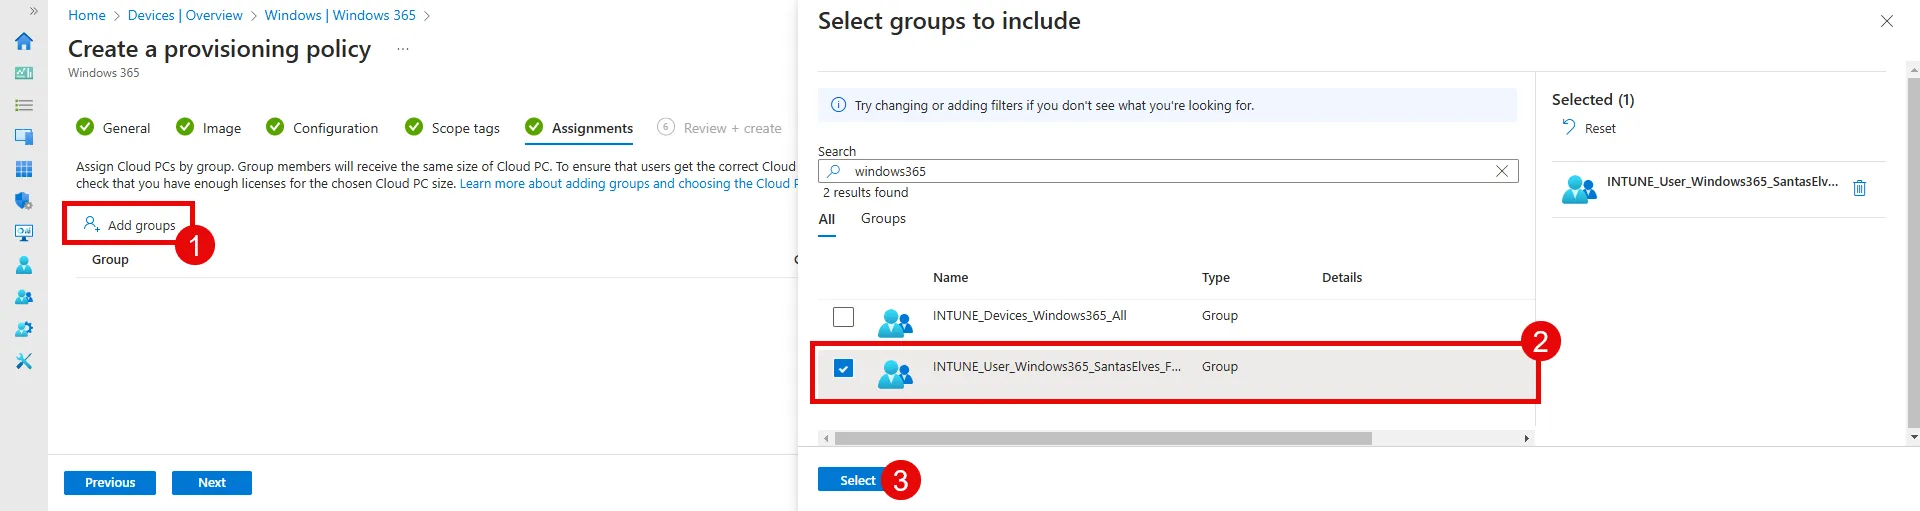Click INTUNE_Devices_Windows365_All name text
Screen dimensions: 1920x511
(1029, 316)
